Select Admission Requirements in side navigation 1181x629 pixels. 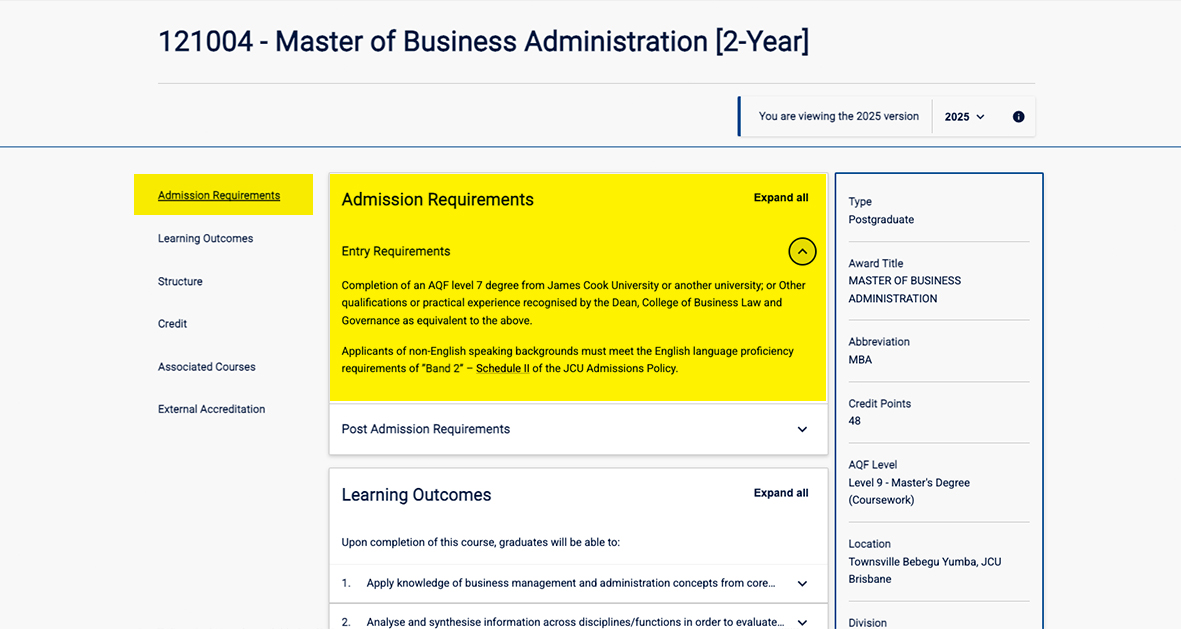pyautogui.click(x=219, y=195)
